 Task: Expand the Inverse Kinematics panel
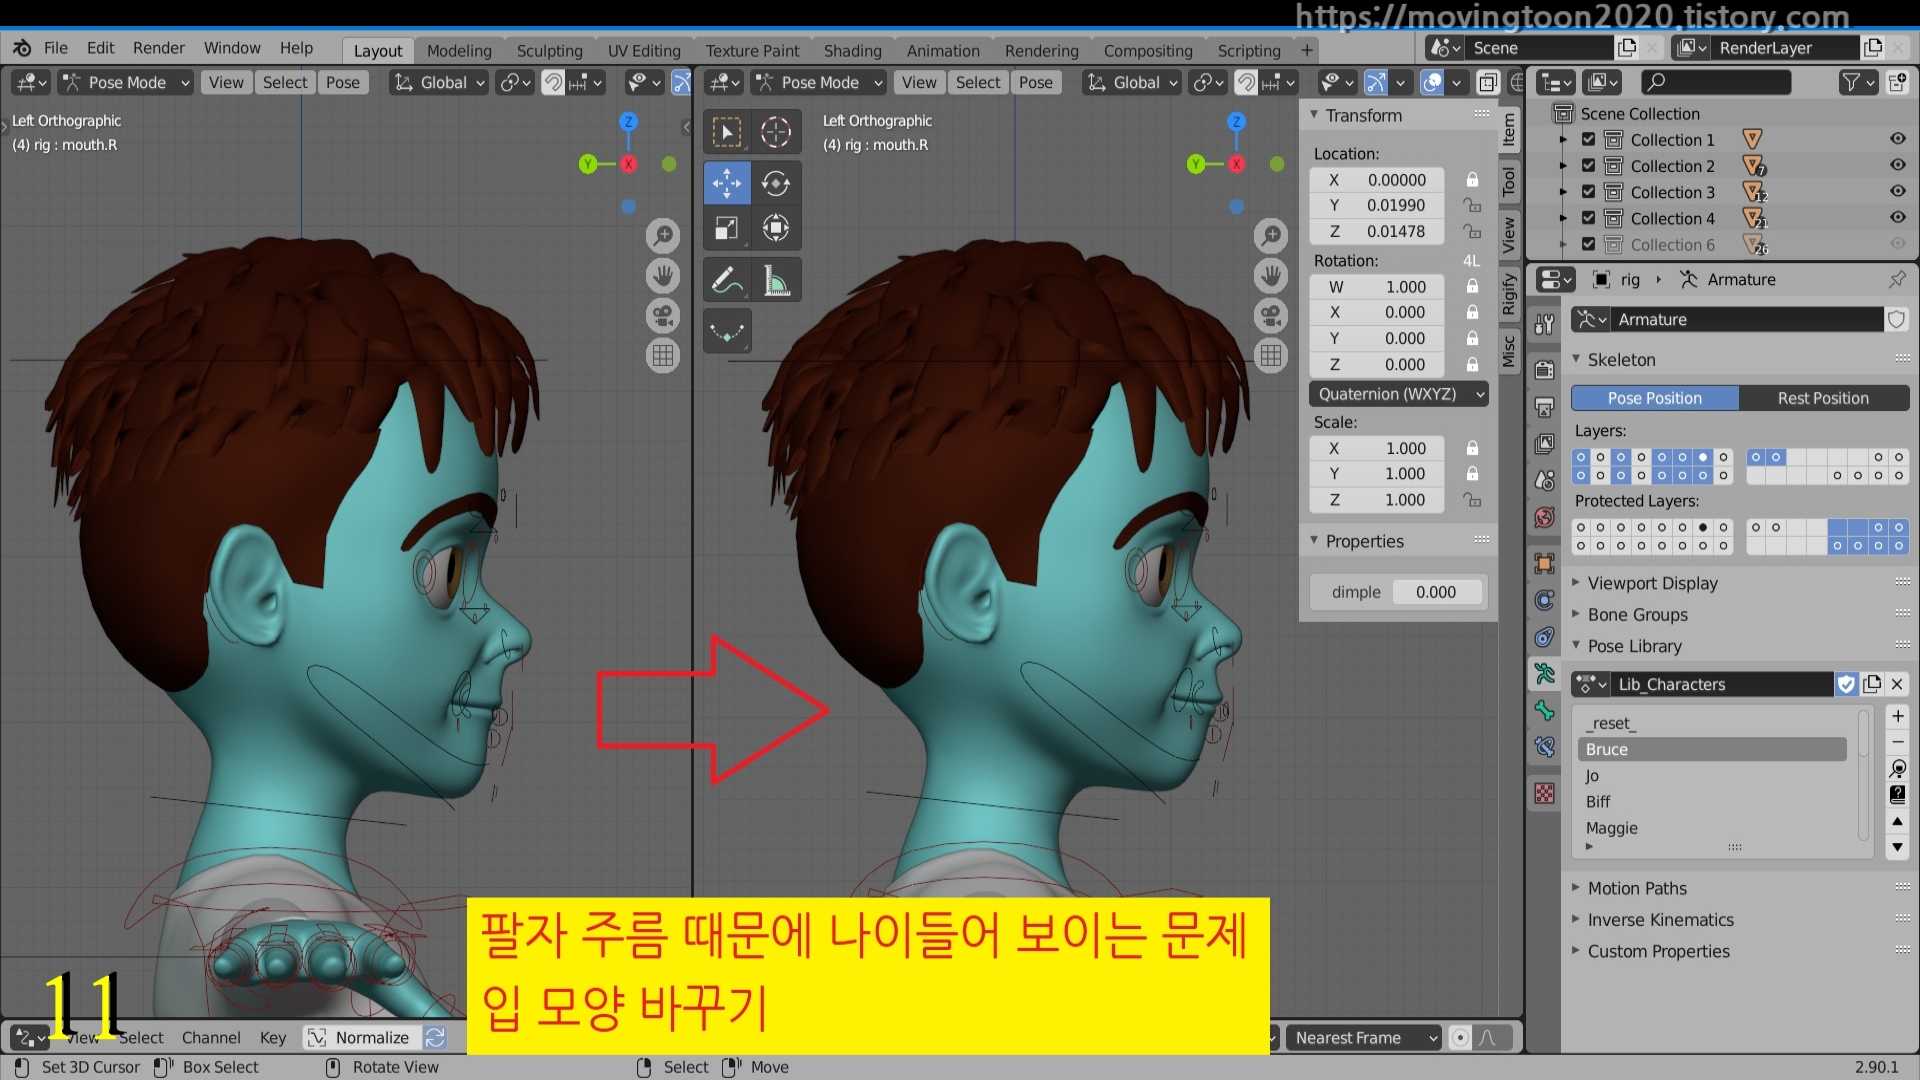[x=1660, y=920]
